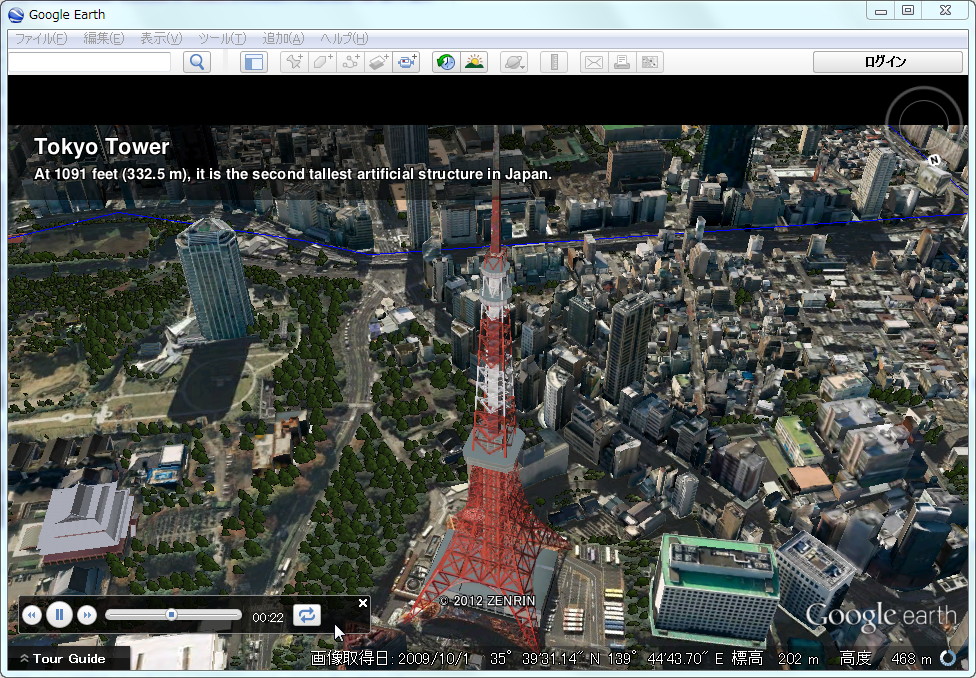Click the 標高 202 m elevation readout

click(x=775, y=659)
